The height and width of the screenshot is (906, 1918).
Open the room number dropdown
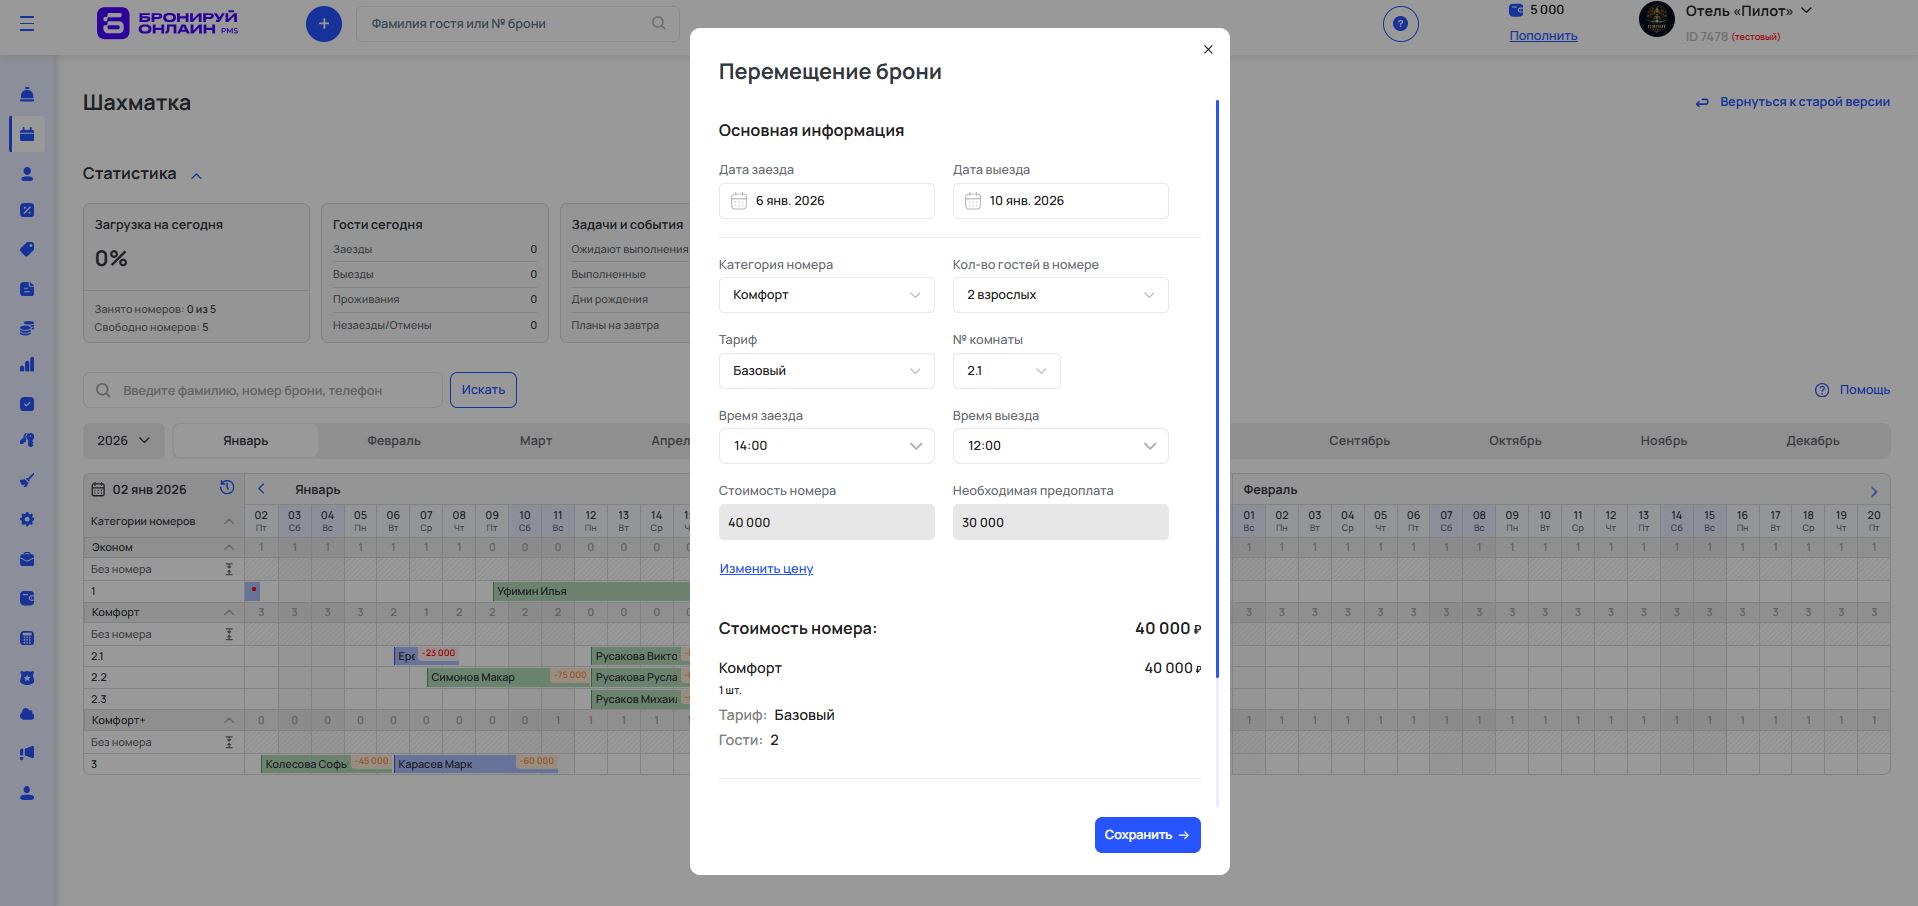(1006, 371)
